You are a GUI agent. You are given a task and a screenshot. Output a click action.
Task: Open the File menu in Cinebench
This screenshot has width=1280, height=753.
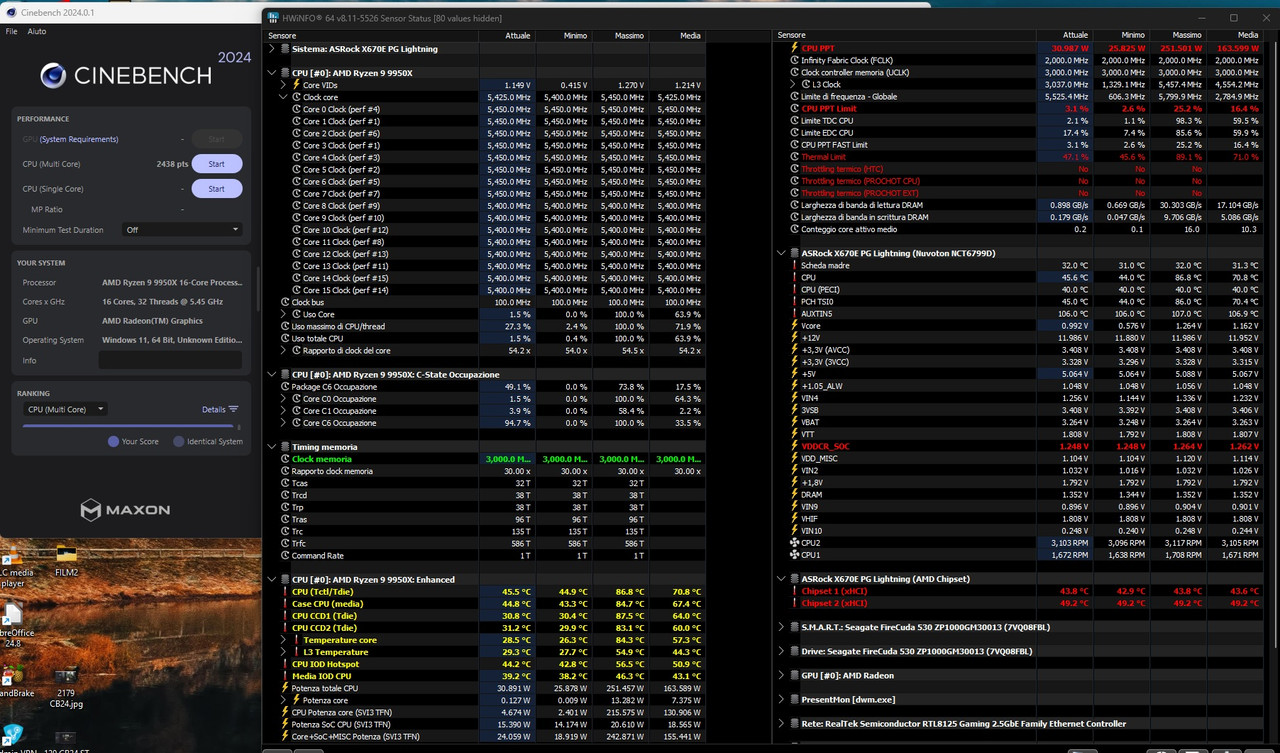tap(12, 32)
